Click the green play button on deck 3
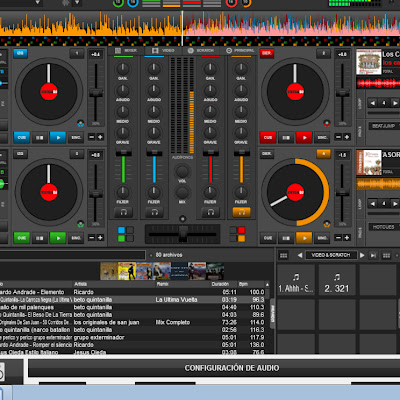Viewport: 400px width, 400px height. [x=58, y=238]
